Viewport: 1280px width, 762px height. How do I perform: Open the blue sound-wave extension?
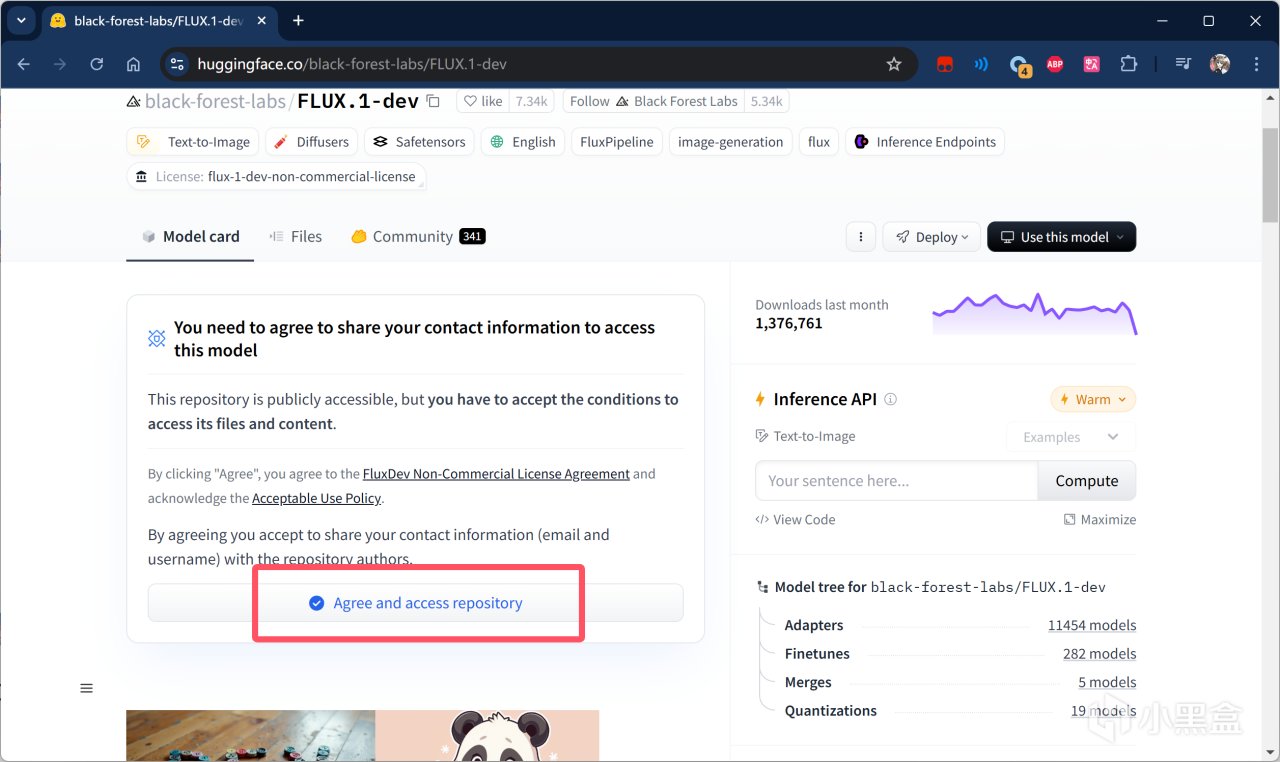click(x=981, y=64)
